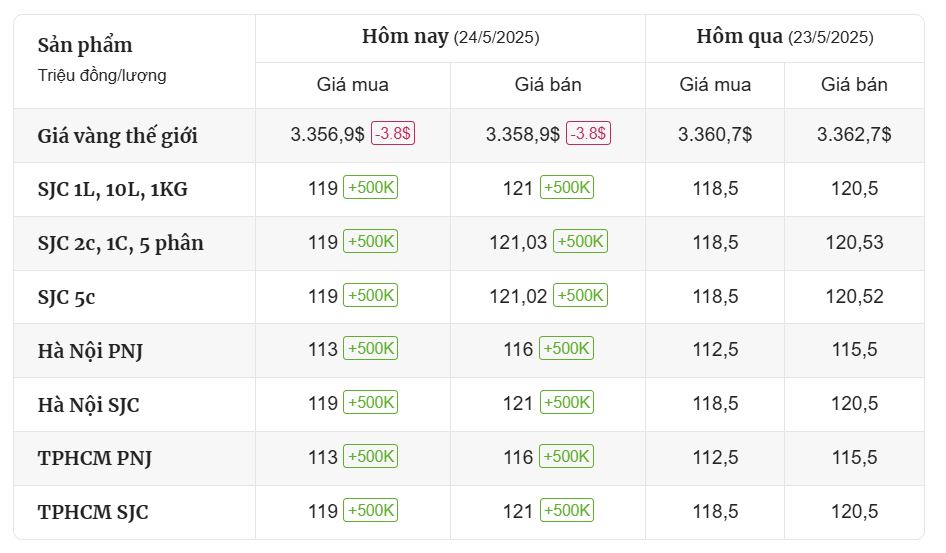Click the +500K badge for TPHCM SJC sell price
Viewport: 946px width, 553px height.
[x=567, y=510]
